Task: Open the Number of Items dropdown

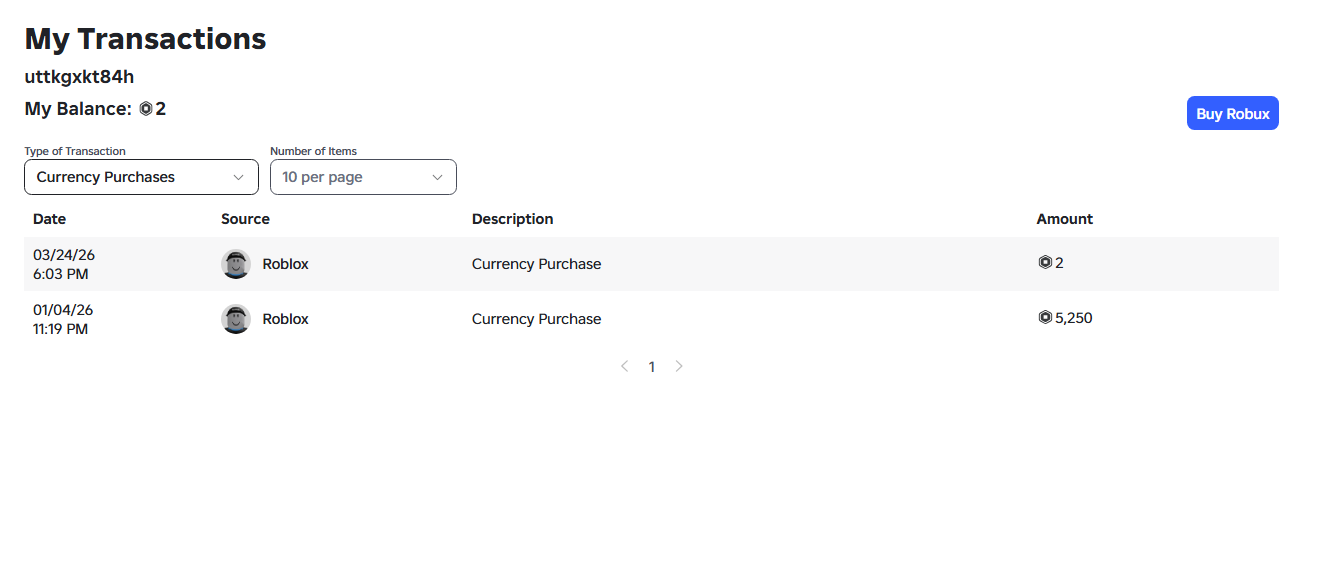Action: 363,177
